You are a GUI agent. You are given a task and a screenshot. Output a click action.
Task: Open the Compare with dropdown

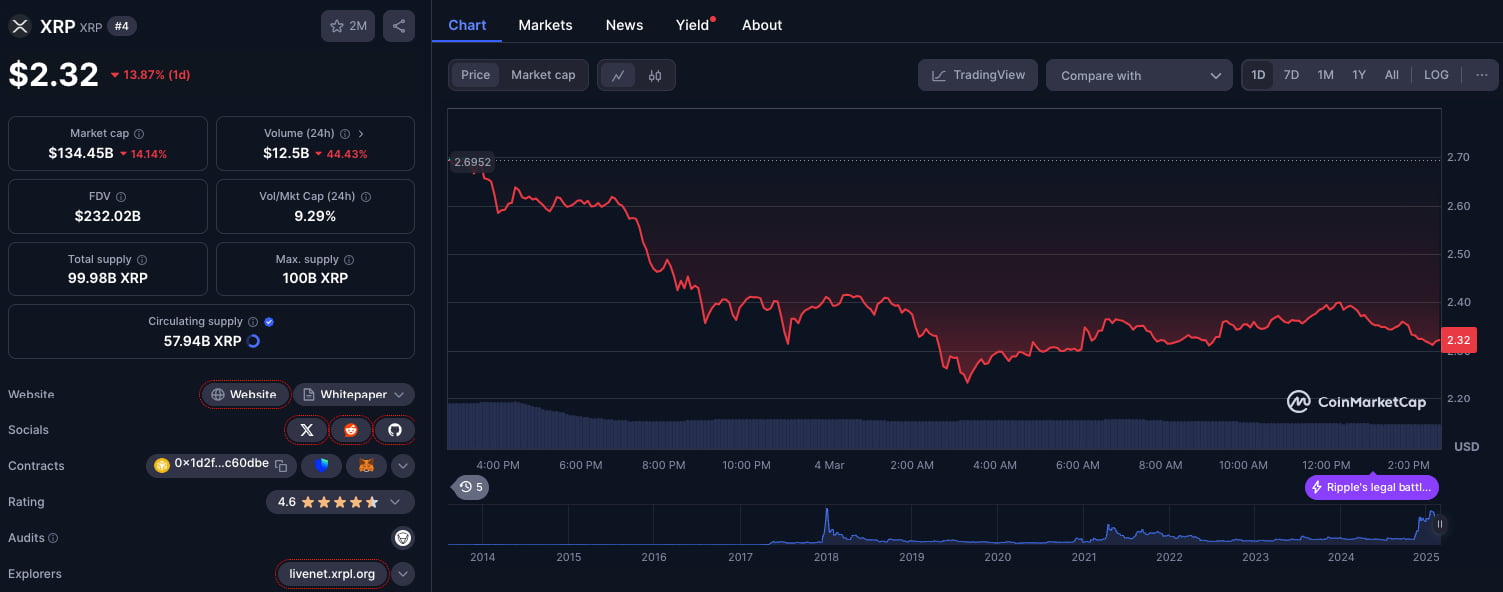click(x=1139, y=75)
